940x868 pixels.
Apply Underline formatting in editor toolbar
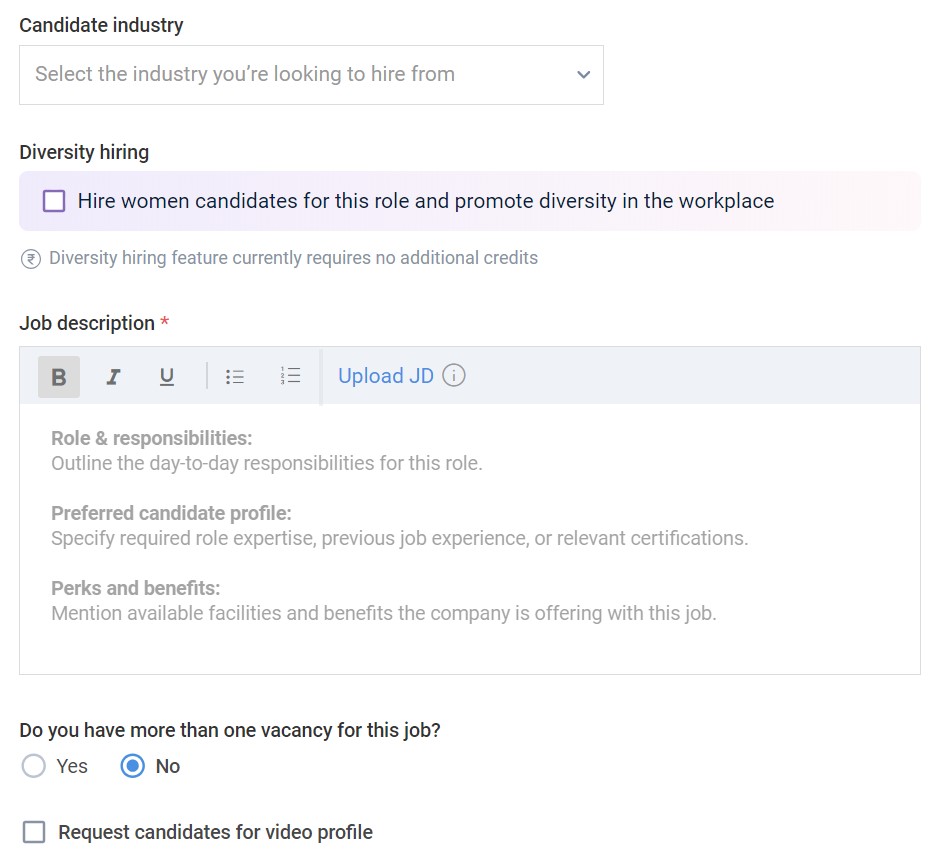pos(167,377)
